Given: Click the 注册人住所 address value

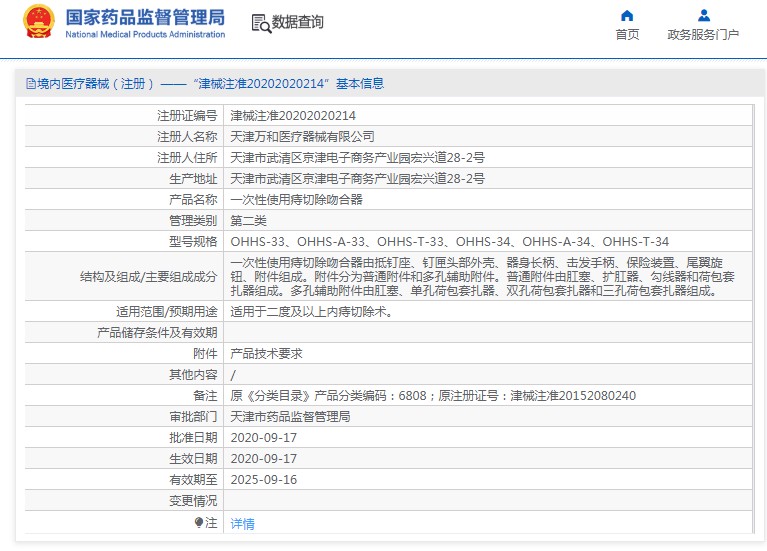Looking at the screenshot, I should coord(357,158).
